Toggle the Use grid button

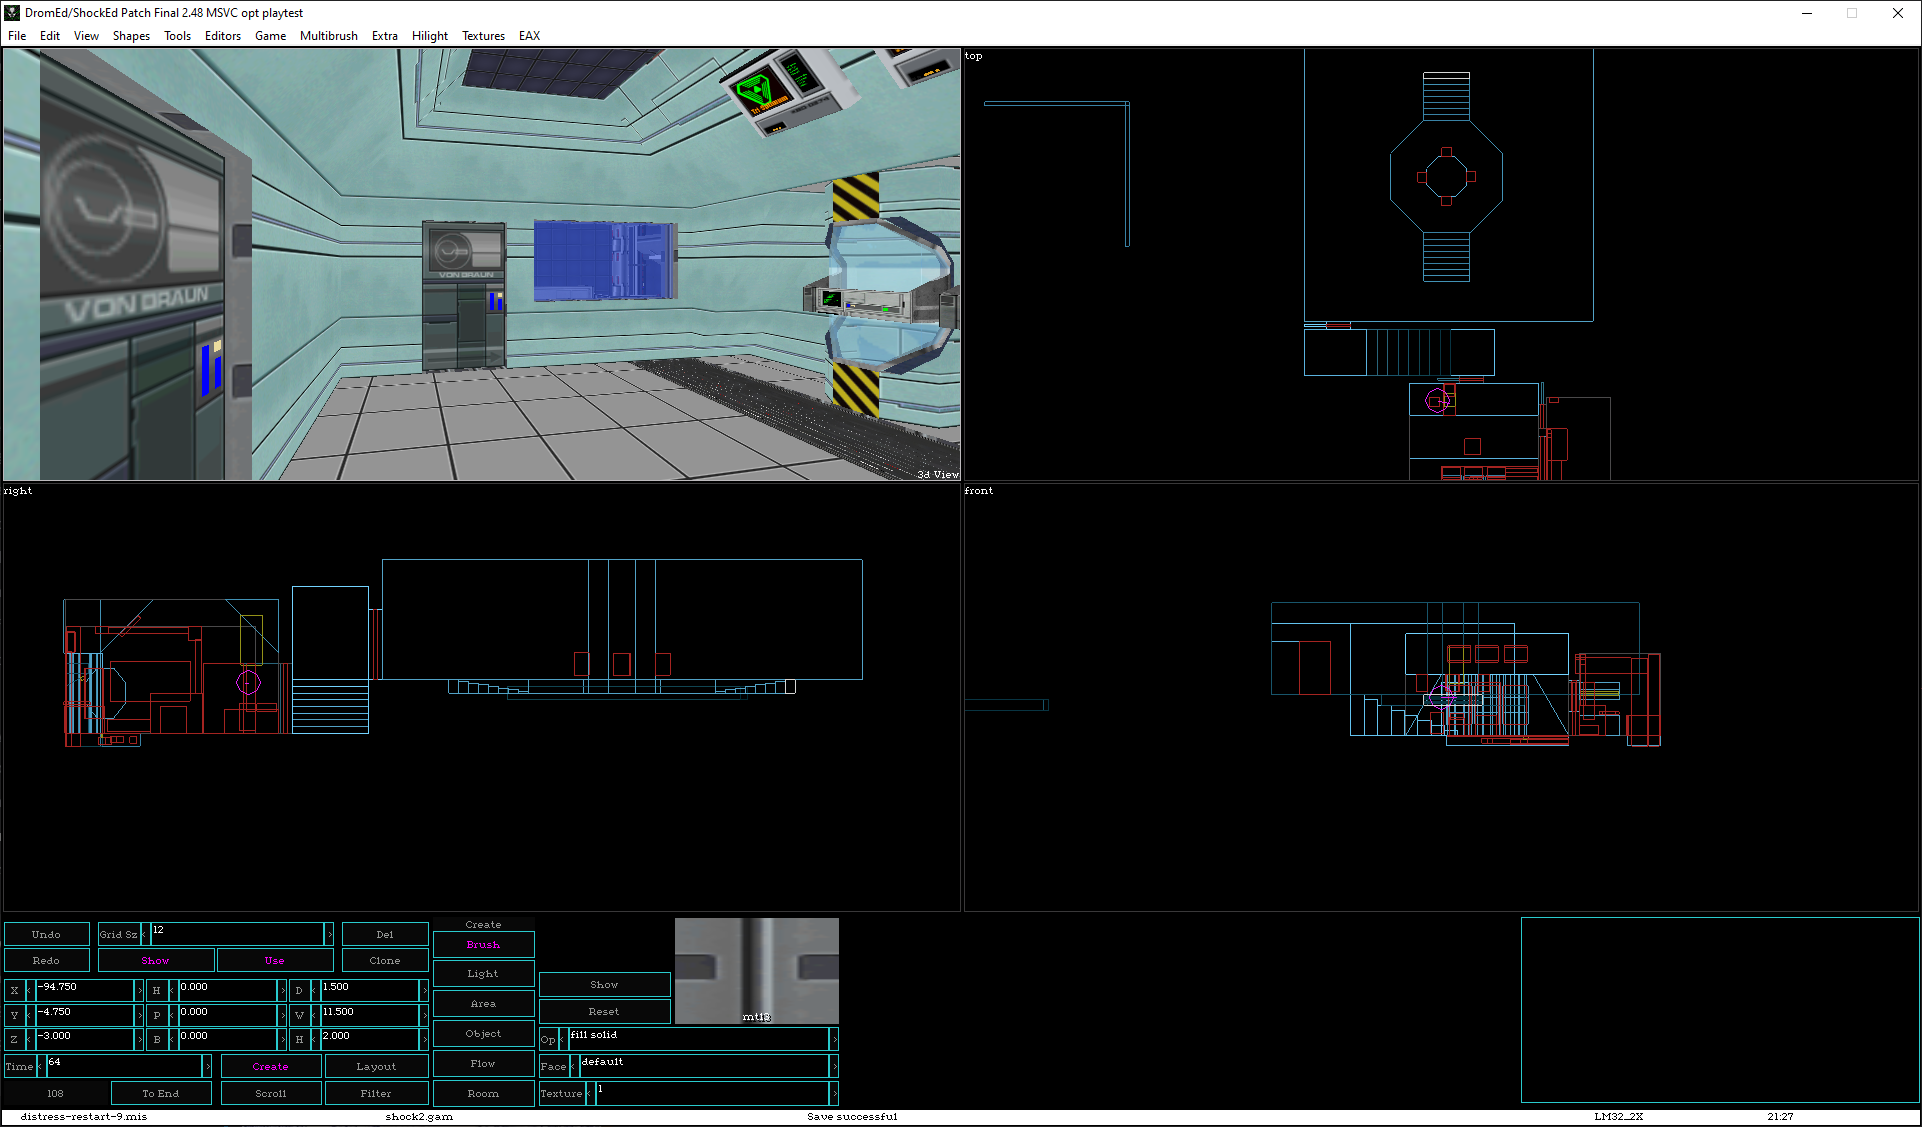point(275,960)
